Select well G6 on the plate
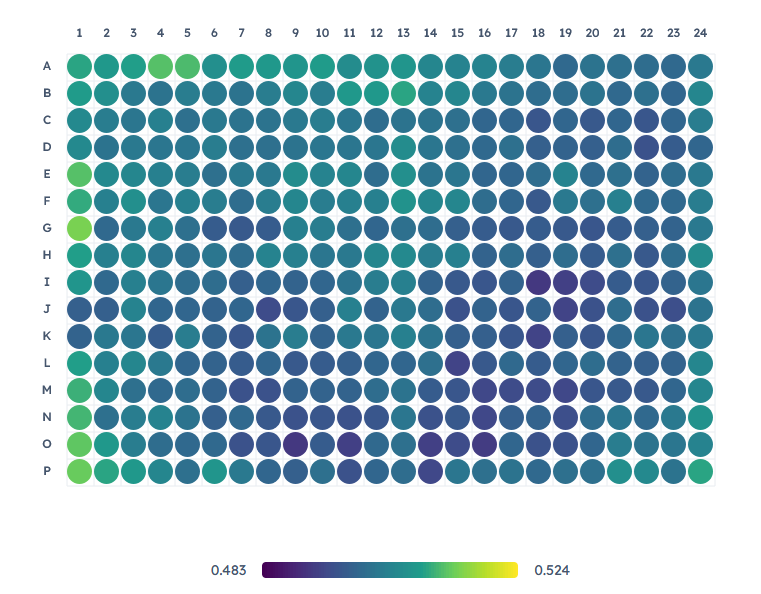 pyautogui.click(x=215, y=228)
